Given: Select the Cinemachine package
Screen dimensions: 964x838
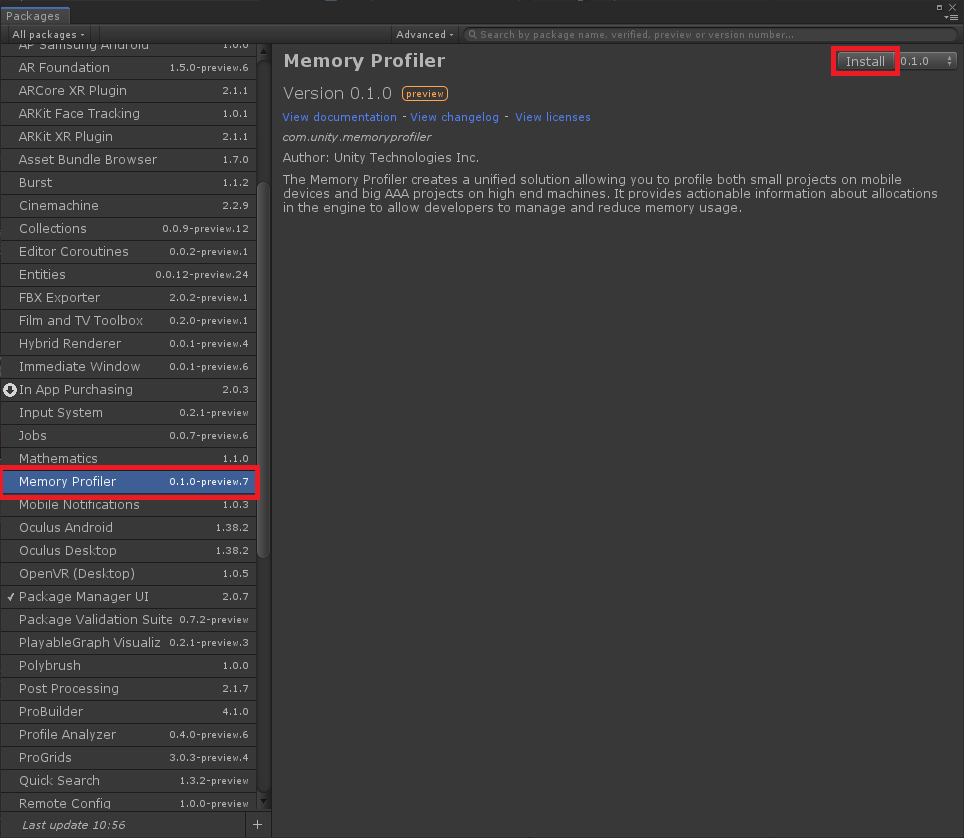Looking at the screenshot, I should [128, 205].
